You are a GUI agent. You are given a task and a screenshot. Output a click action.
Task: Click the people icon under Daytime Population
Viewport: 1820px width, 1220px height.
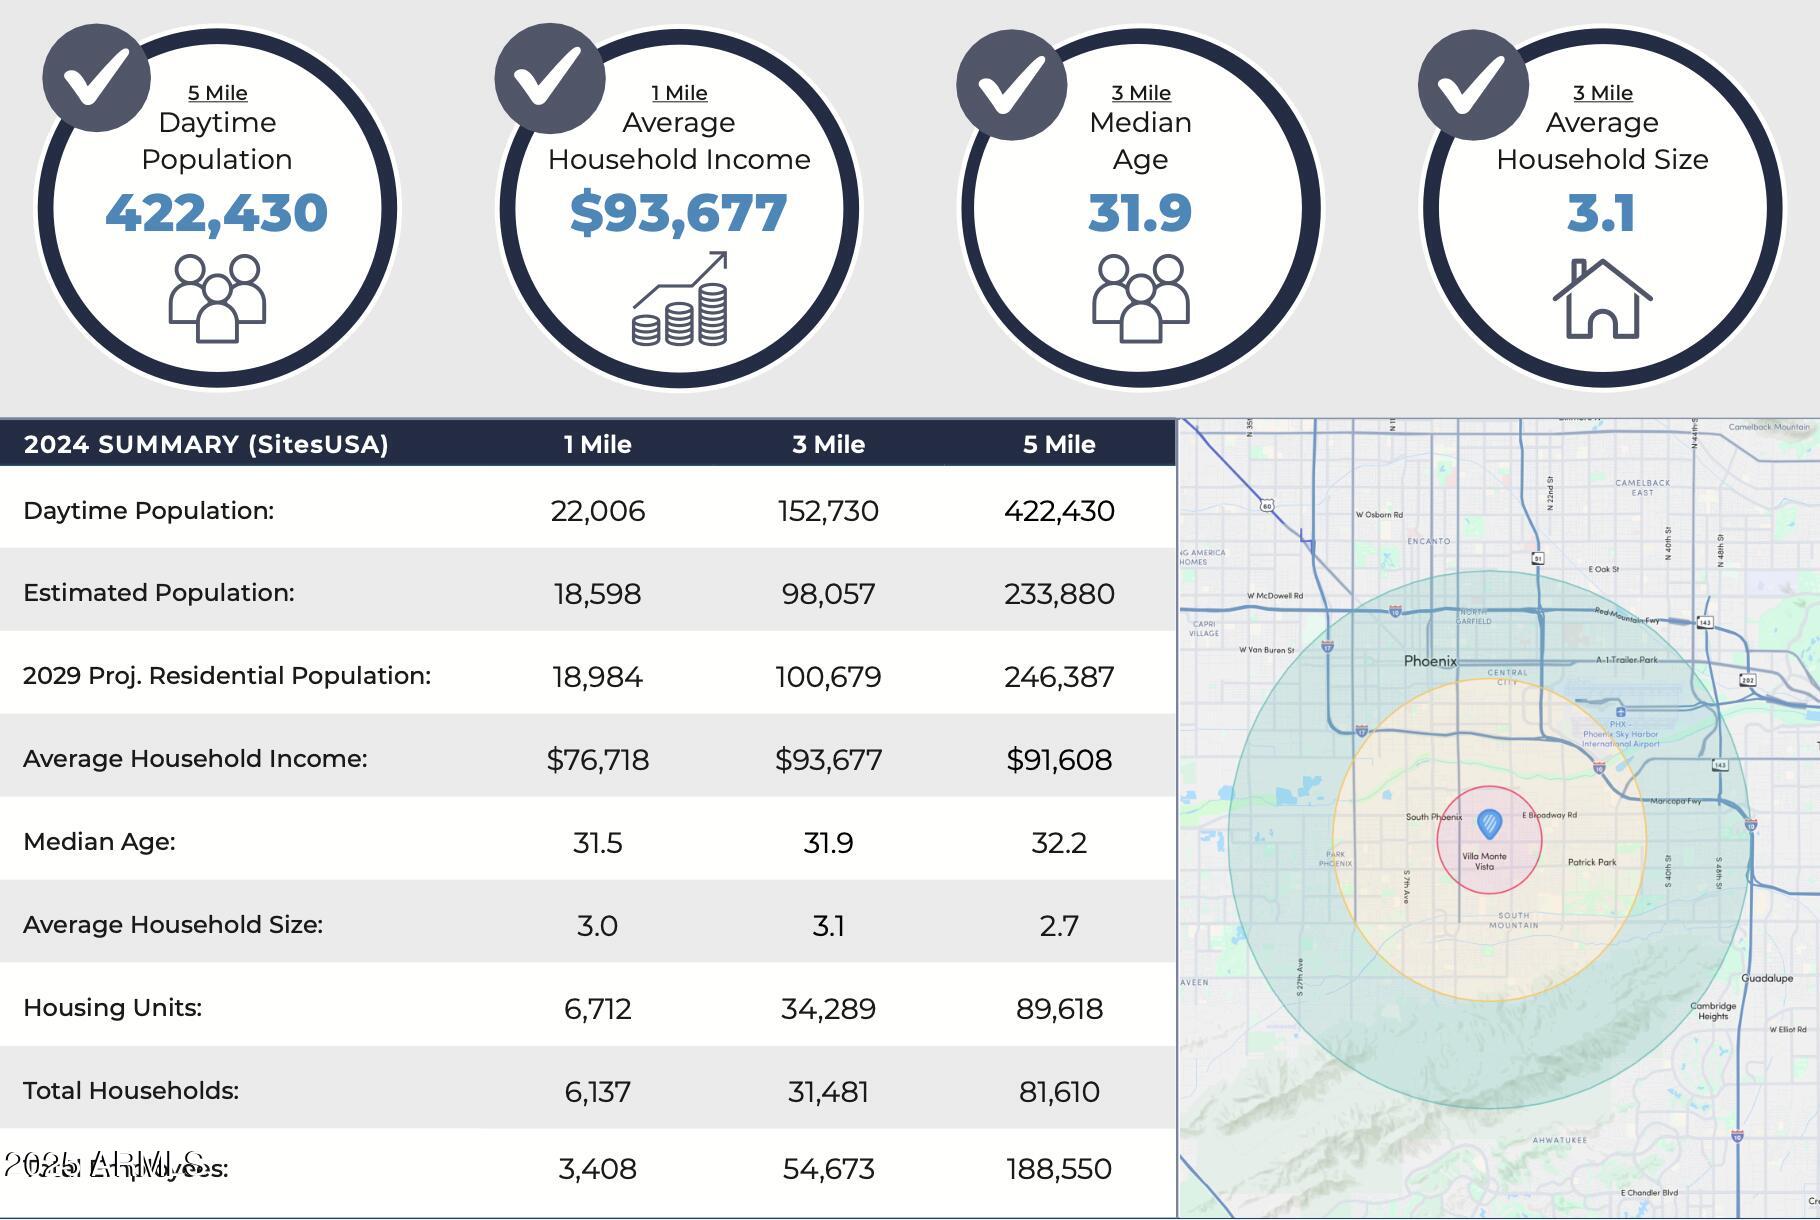(217, 298)
